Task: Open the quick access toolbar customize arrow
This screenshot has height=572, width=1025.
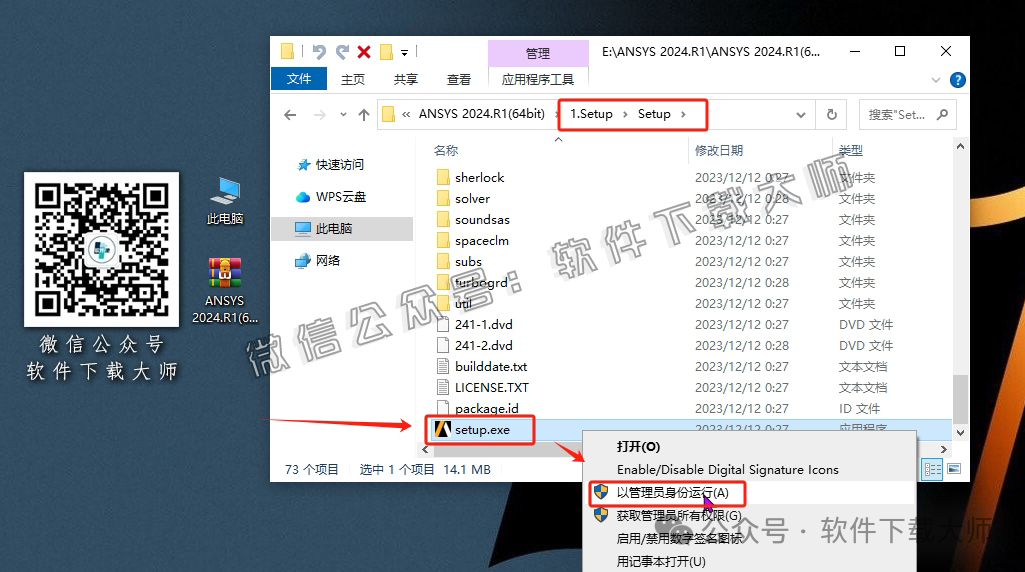Action: (x=405, y=52)
